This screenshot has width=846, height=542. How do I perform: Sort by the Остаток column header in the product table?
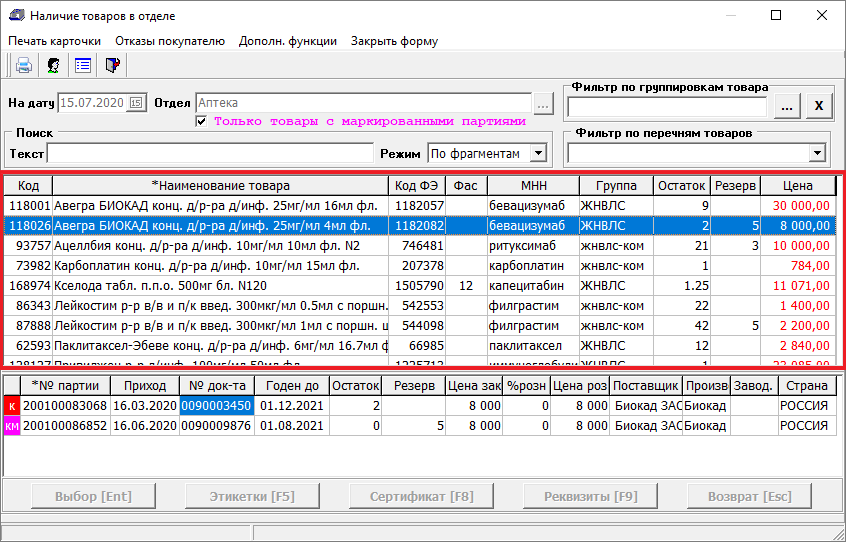682,185
